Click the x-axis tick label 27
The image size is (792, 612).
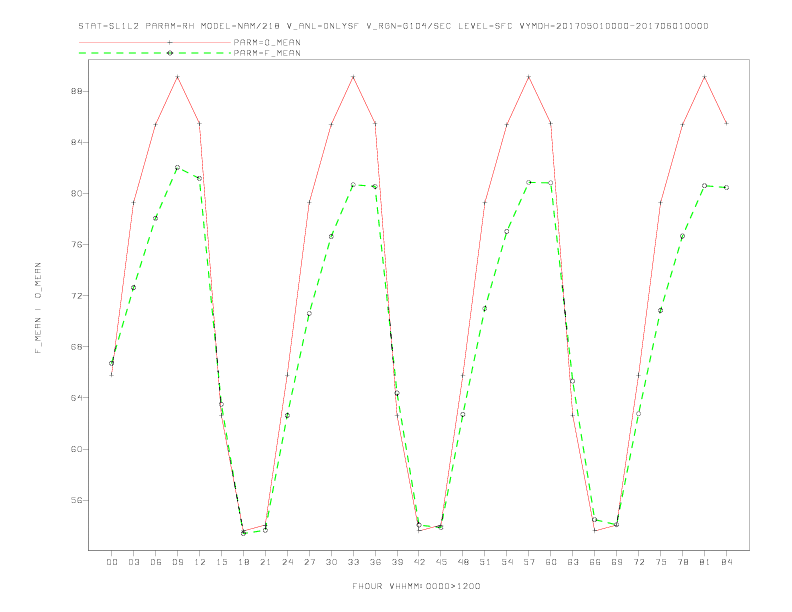(x=309, y=562)
